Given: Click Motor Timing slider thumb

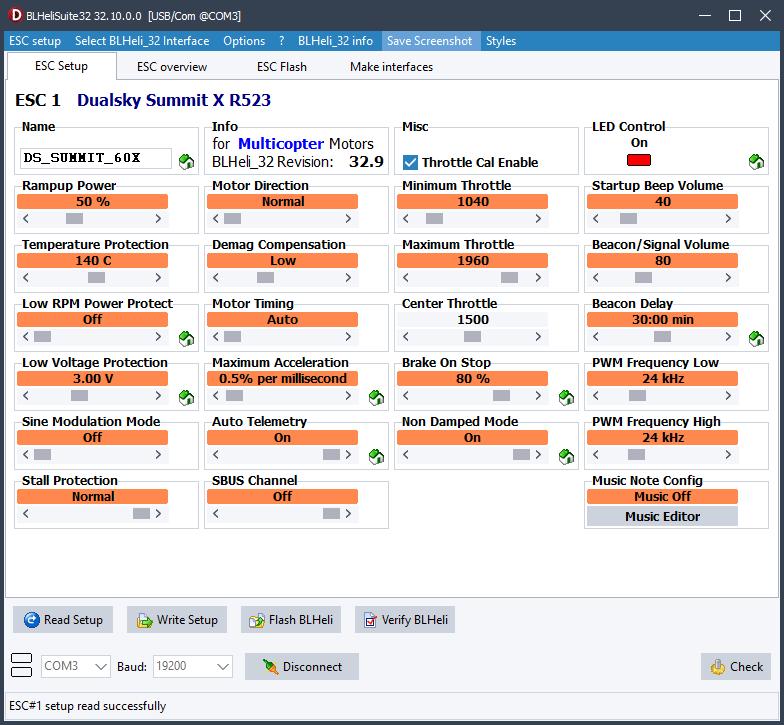Looking at the screenshot, I should [x=232, y=336].
